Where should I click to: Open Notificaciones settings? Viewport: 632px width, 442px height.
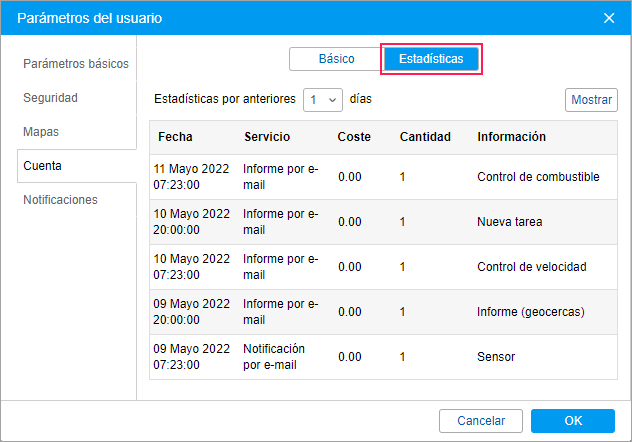(61, 200)
